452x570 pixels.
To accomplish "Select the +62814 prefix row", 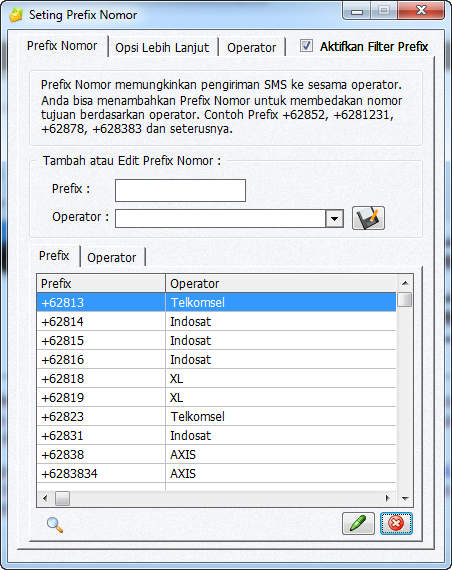I will click(216, 321).
